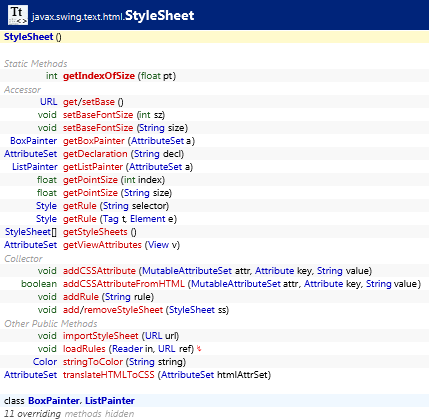Open the translateHTMLToCSS method
This screenshot has width=429, height=420.
coord(109,375)
